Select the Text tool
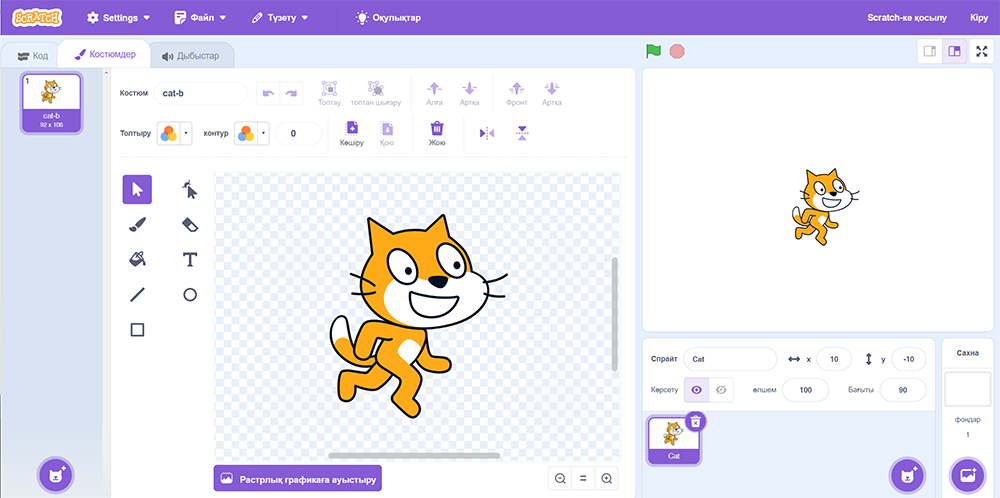Image resolution: width=1000 pixels, height=498 pixels. coord(189,259)
